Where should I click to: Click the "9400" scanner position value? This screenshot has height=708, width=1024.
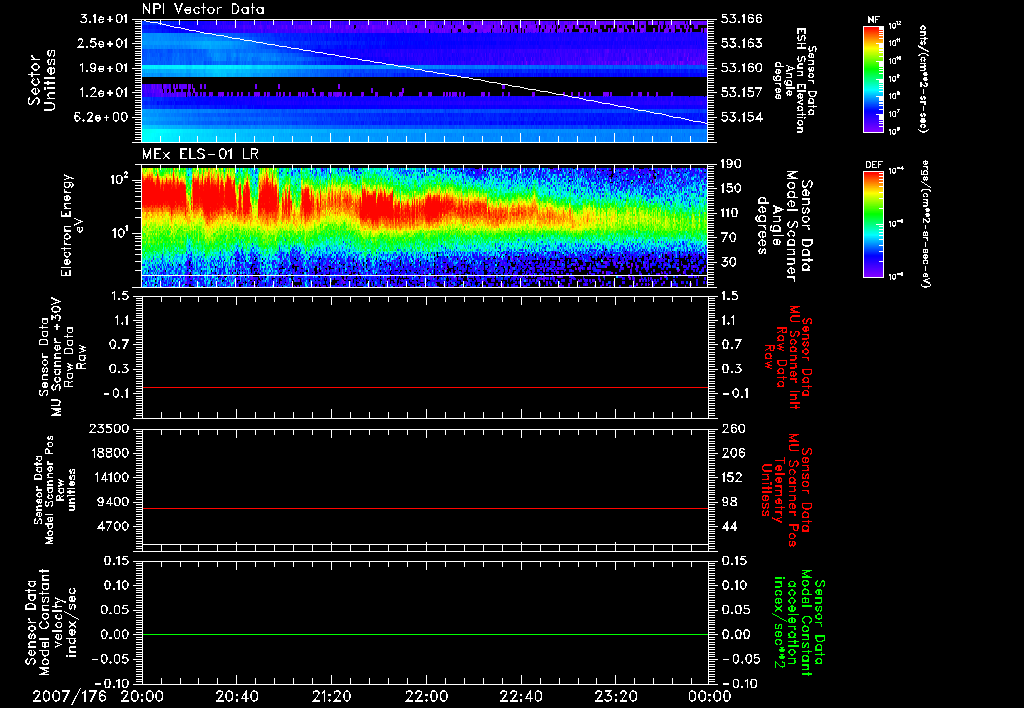tap(114, 502)
